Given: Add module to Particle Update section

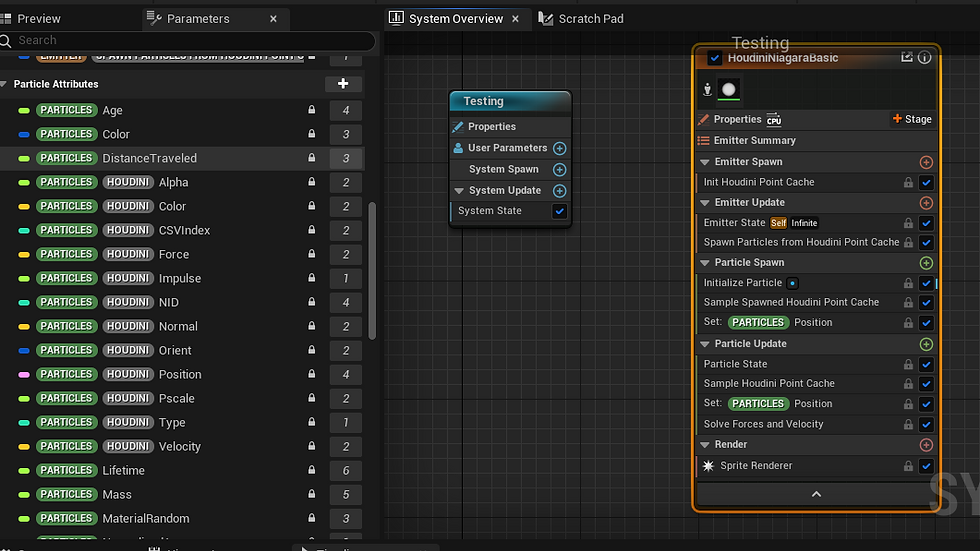Looking at the screenshot, I should tap(926, 344).
